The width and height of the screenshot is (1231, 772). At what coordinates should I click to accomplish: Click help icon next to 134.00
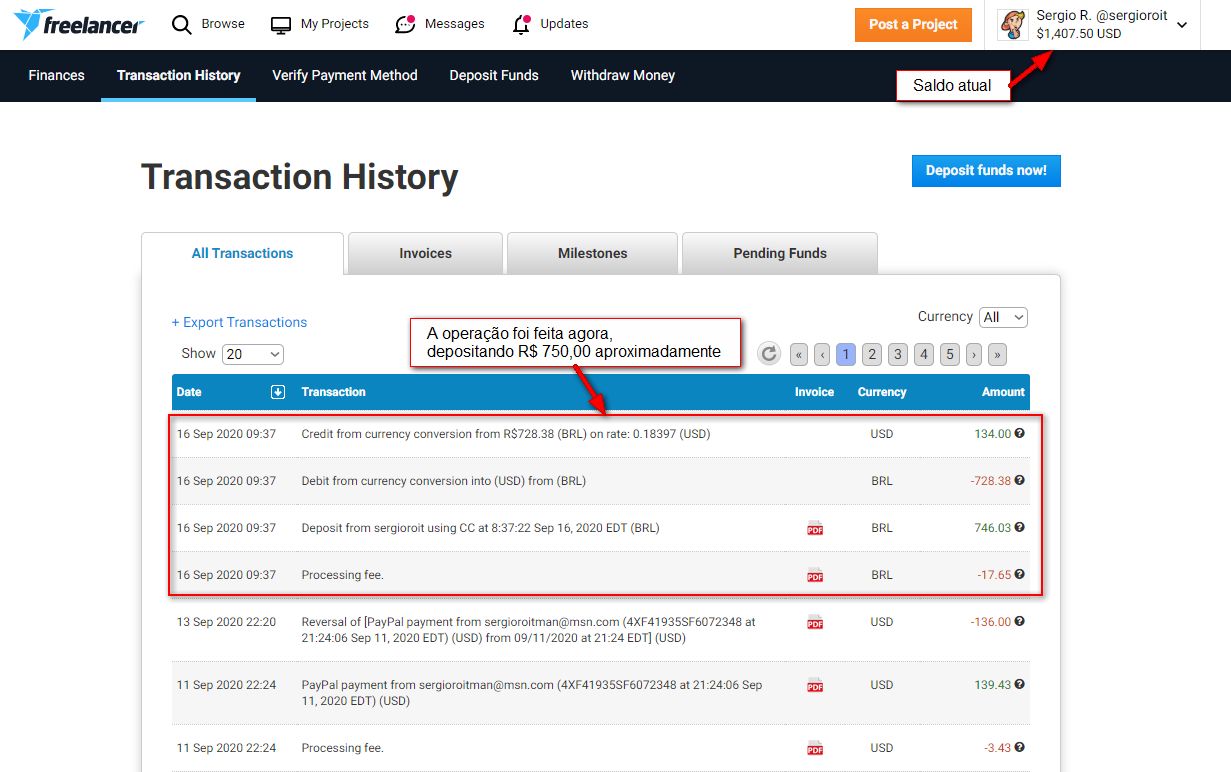click(x=1020, y=434)
